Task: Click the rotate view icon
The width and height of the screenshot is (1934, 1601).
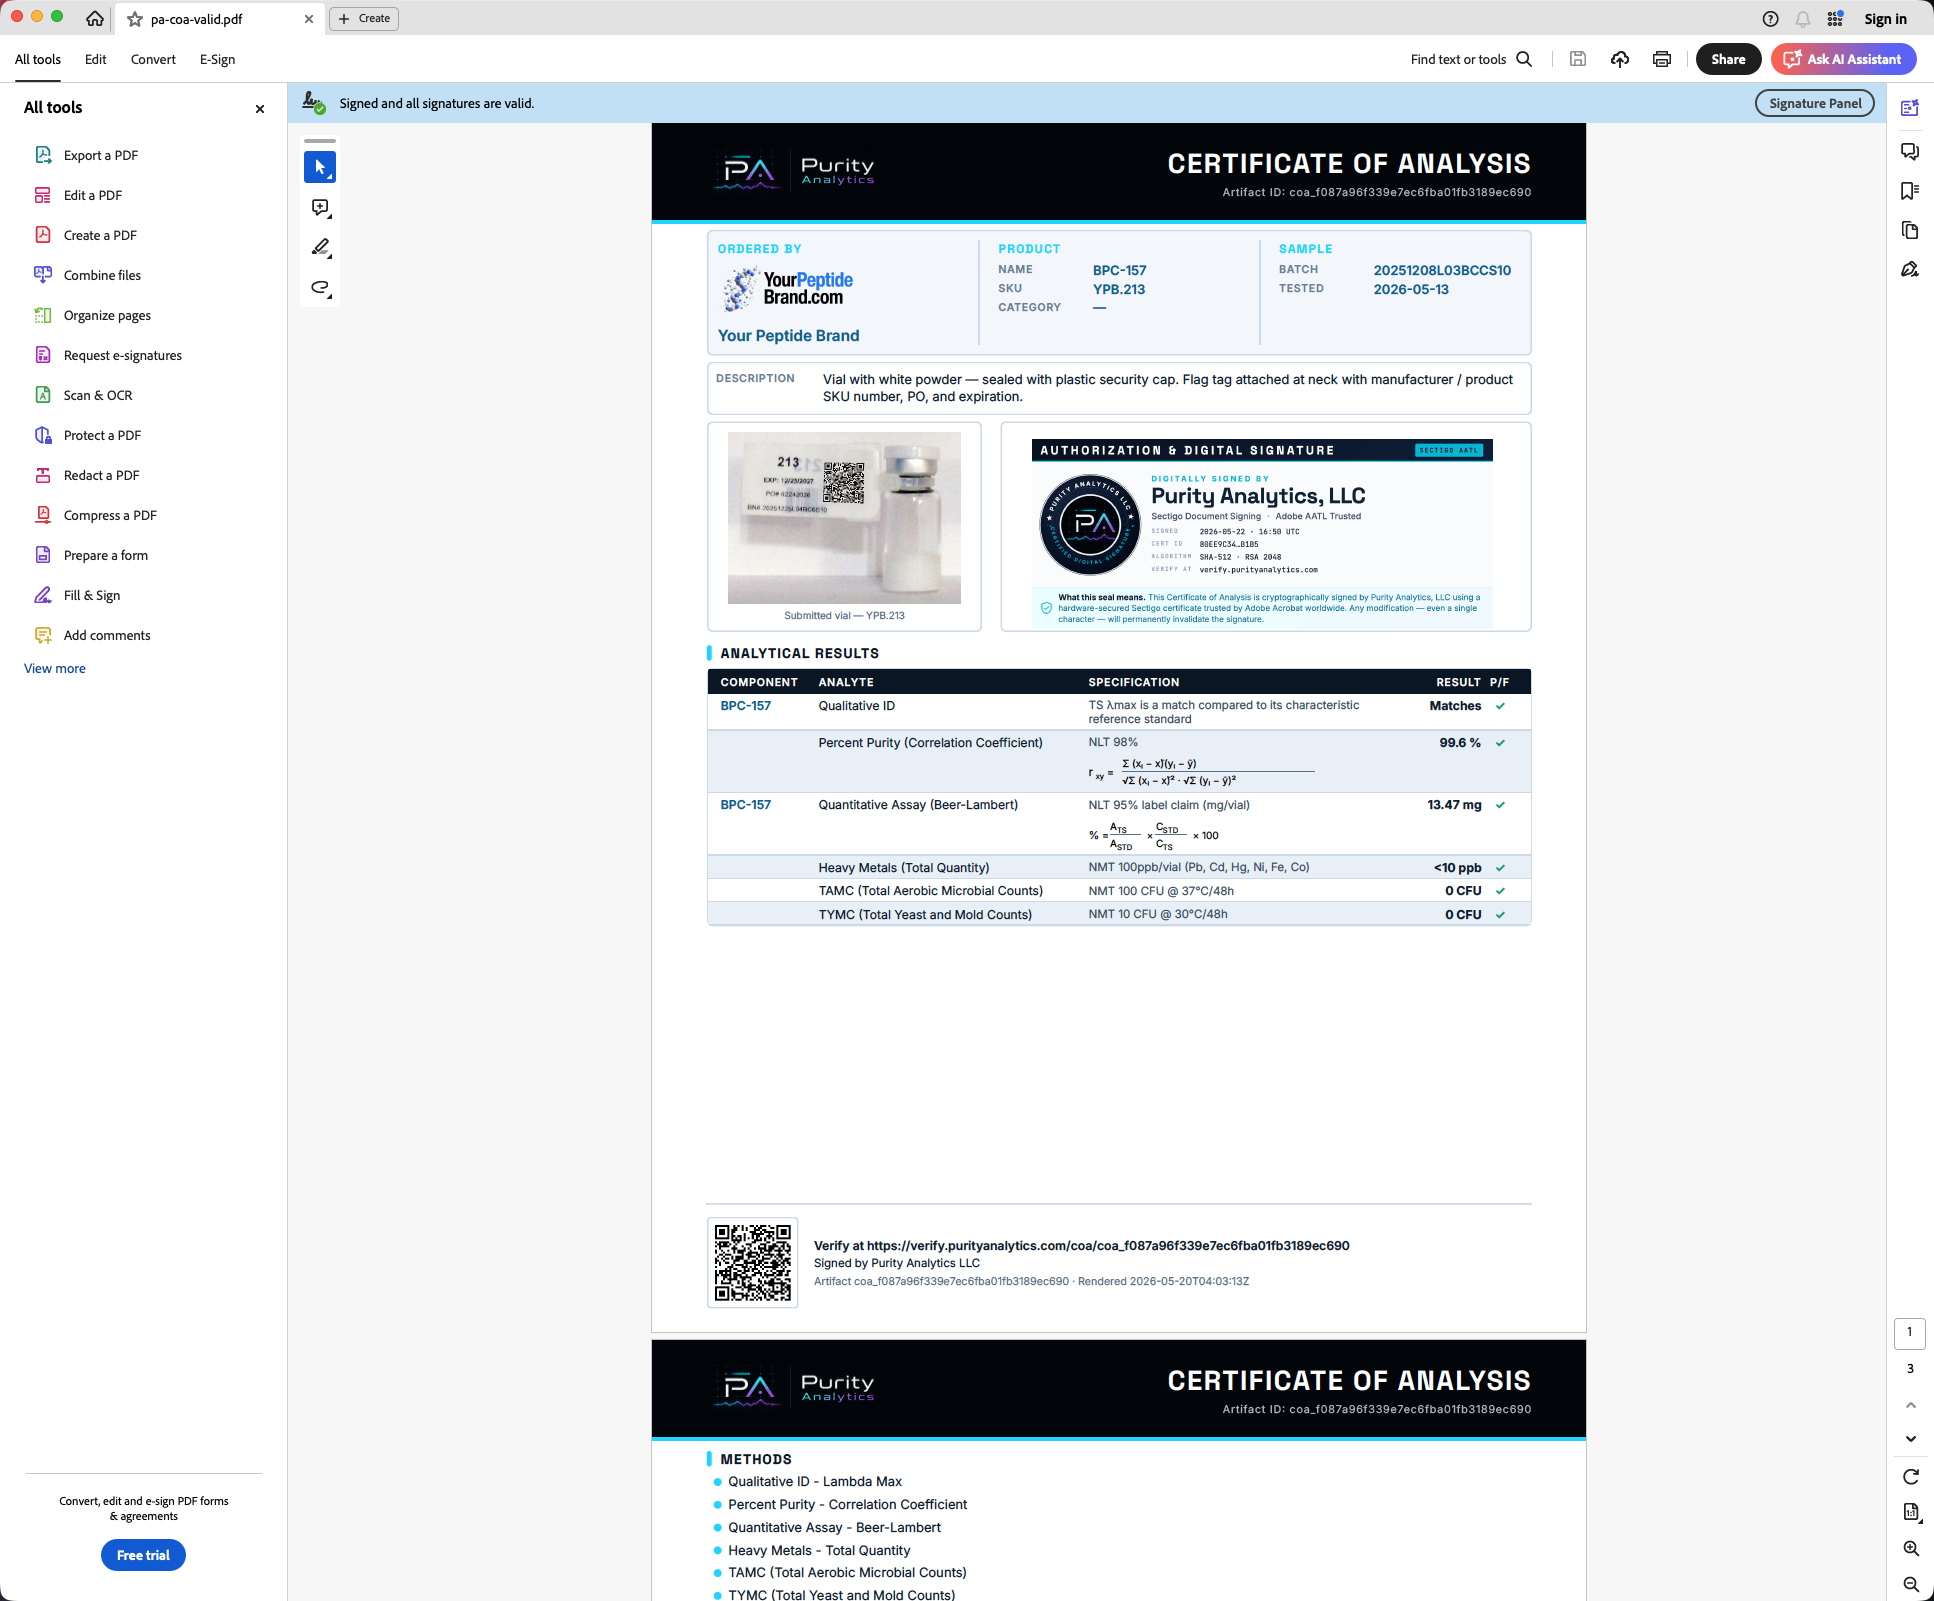Action: (x=1910, y=1477)
